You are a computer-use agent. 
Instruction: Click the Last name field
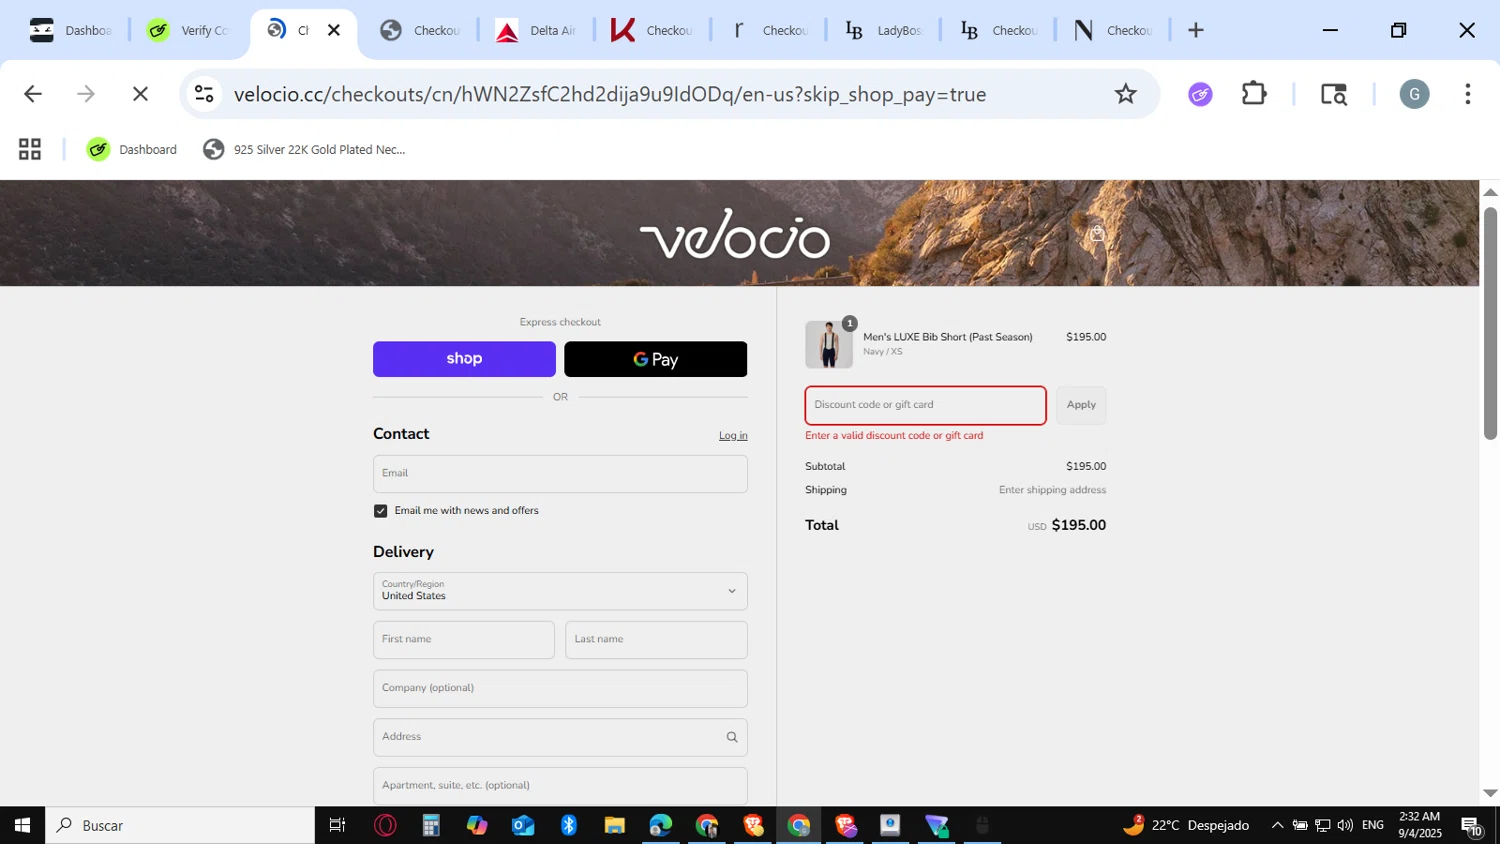click(656, 640)
